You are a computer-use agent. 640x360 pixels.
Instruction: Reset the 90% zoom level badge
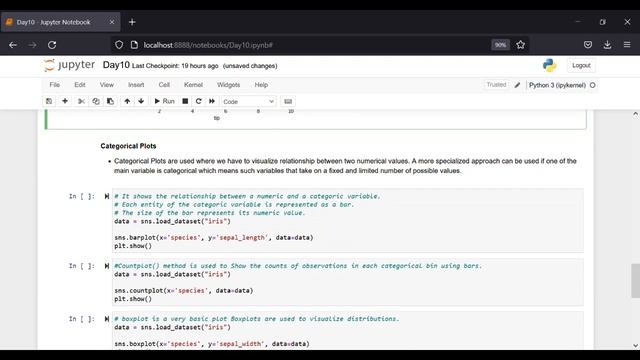[x=500, y=45]
